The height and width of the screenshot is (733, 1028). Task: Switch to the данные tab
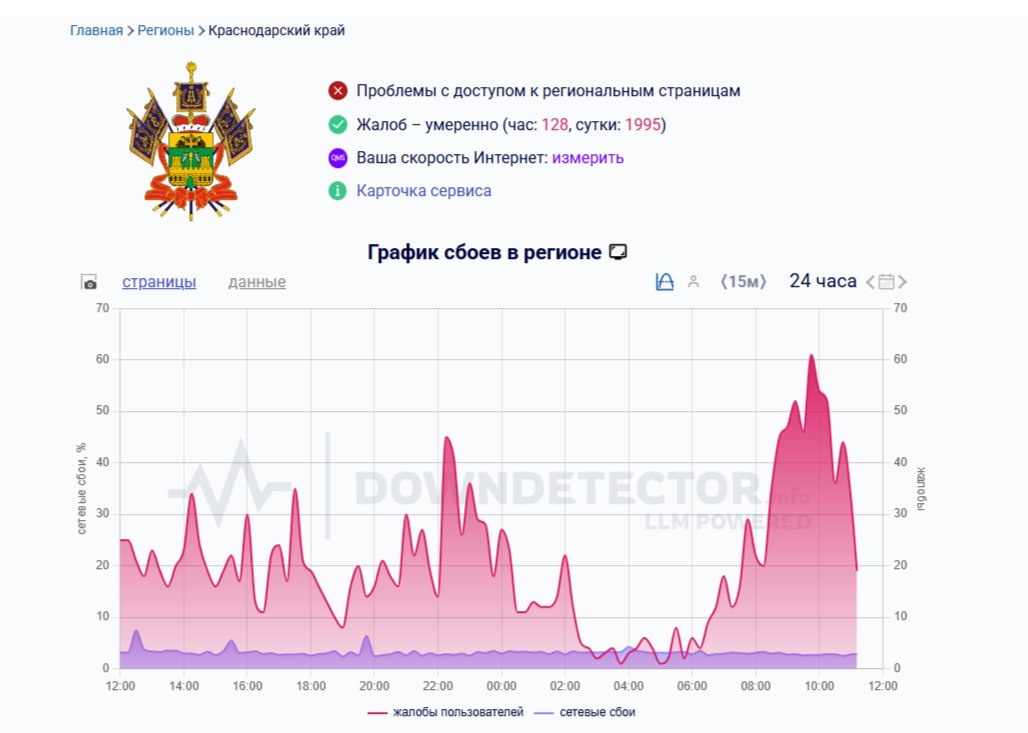click(256, 283)
